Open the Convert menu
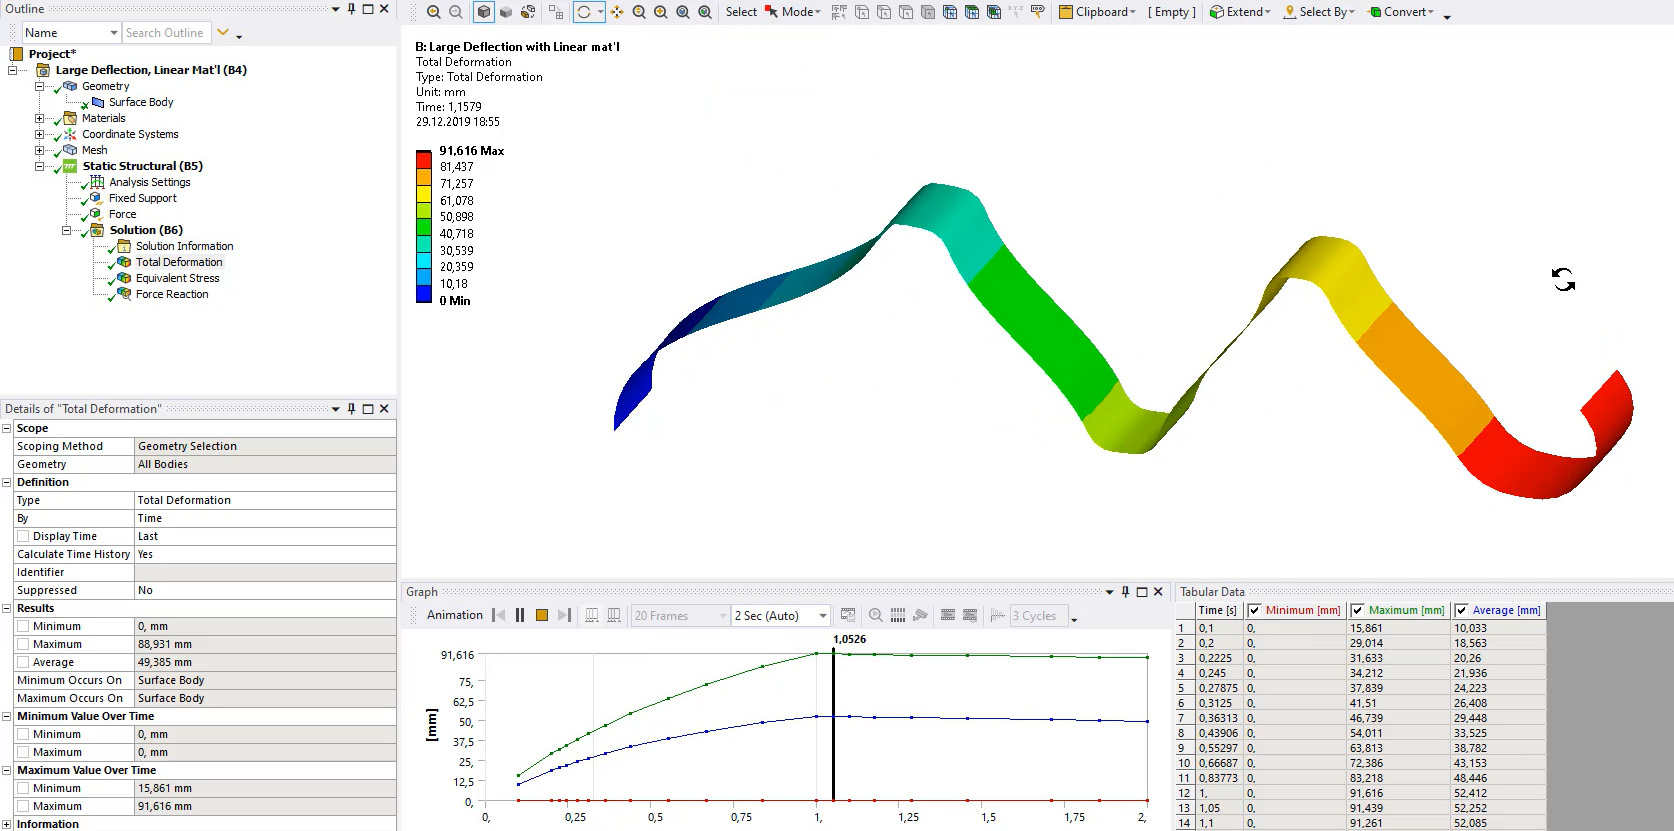This screenshot has height=831, width=1674. coord(1401,12)
